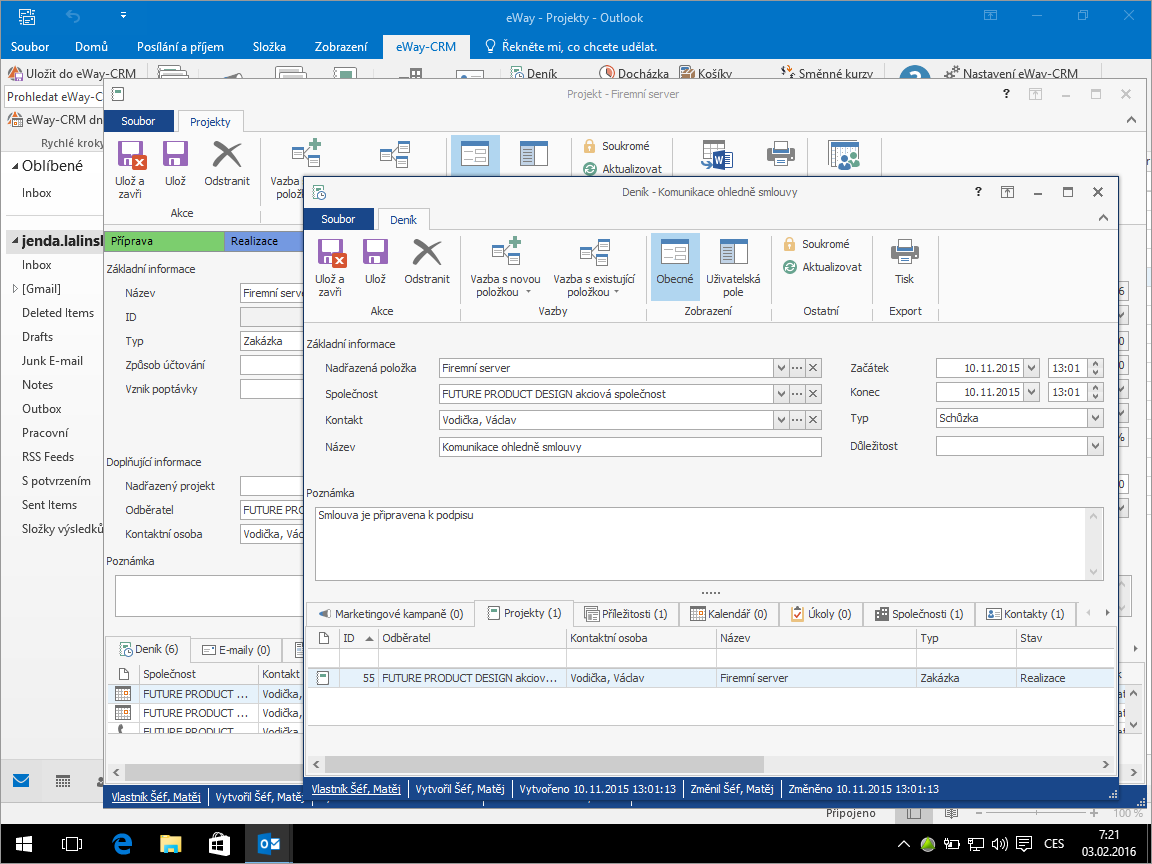Open Vazba s existující položkou in Deník
This screenshot has width=1152, height=864.
(x=594, y=268)
